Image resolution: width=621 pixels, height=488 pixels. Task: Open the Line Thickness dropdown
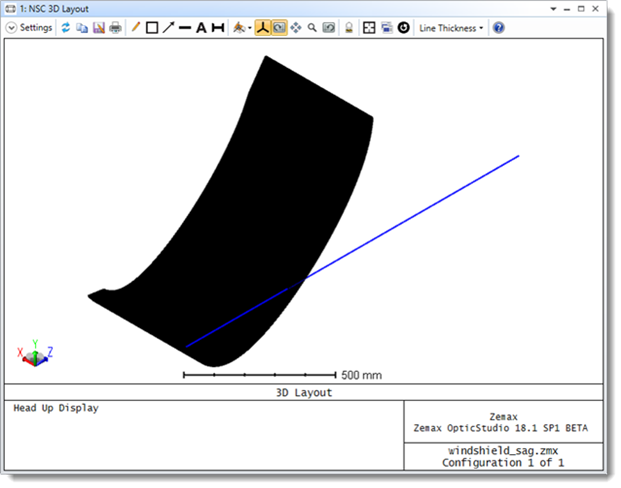[451, 28]
